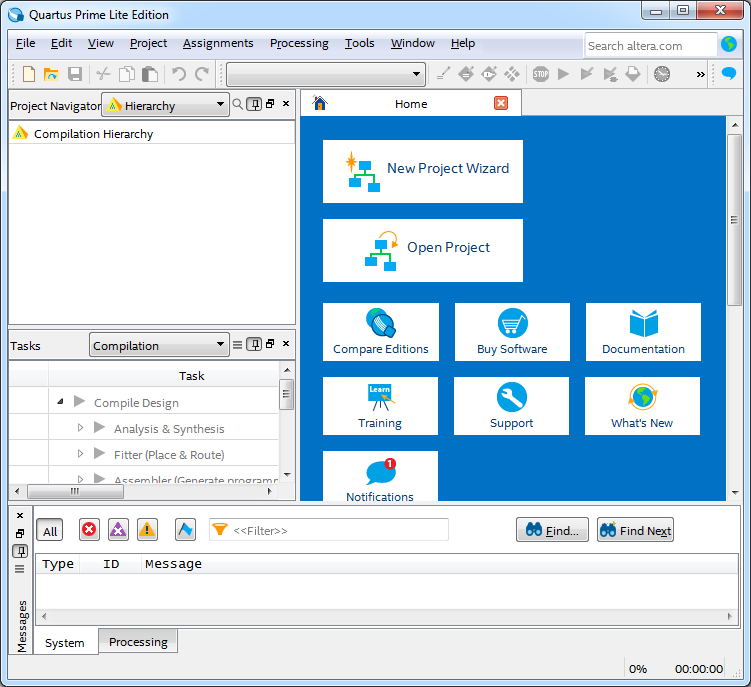Click the Tasks list vertical scrollbar thumb
This screenshot has height=687, width=751.
286,394
